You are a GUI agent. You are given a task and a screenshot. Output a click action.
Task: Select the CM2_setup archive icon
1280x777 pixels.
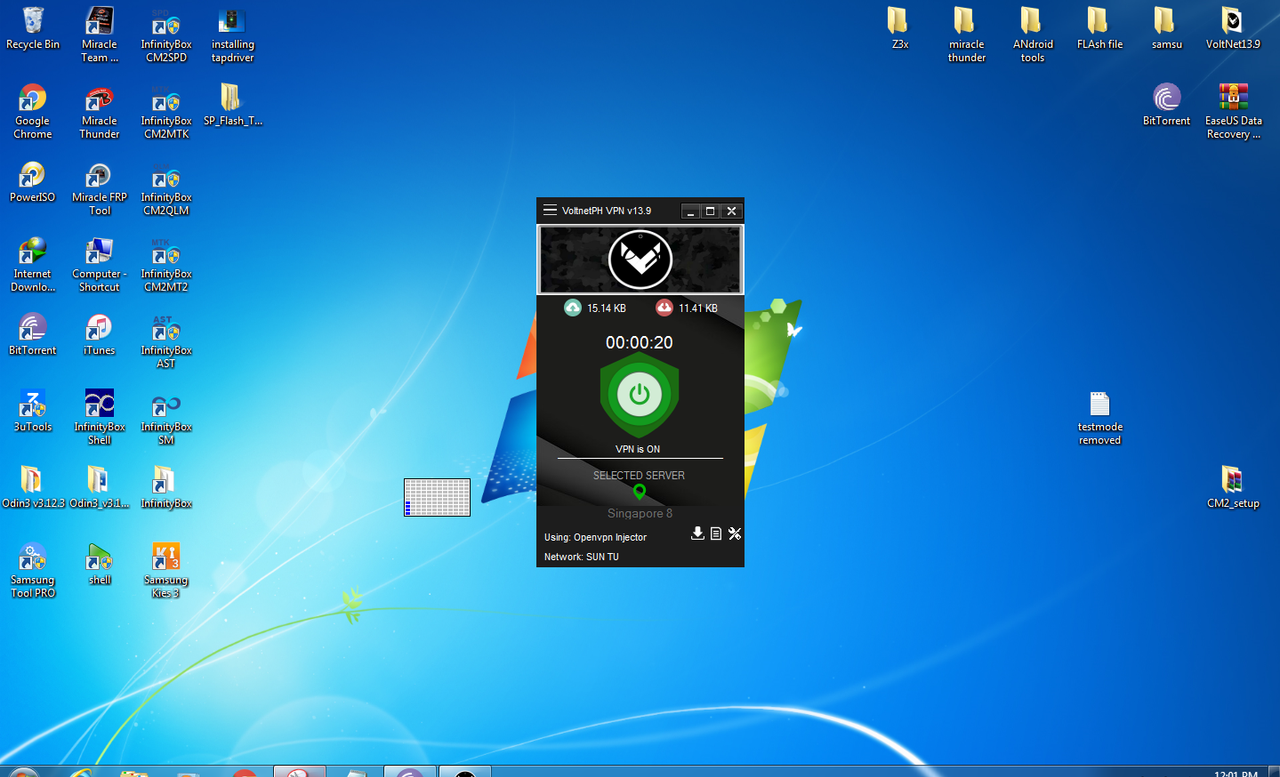(x=1232, y=487)
